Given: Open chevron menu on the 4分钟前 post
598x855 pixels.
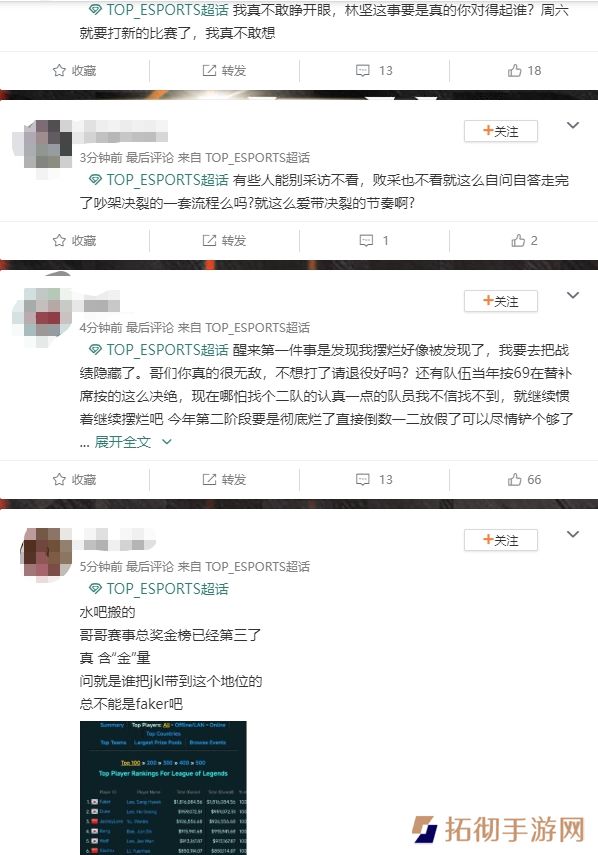Looking at the screenshot, I should pos(572,295).
